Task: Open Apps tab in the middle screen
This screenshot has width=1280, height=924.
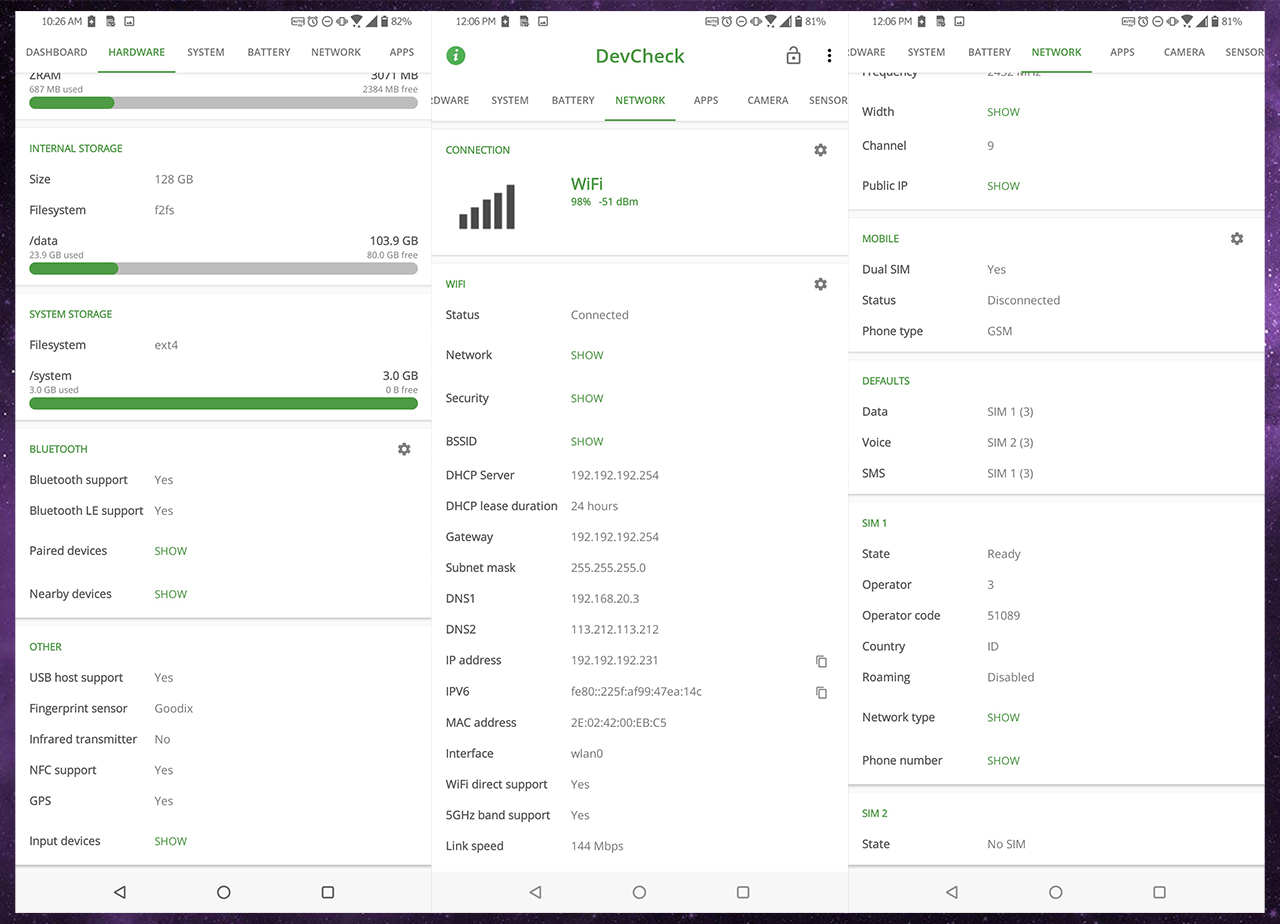Action: [706, 100]
